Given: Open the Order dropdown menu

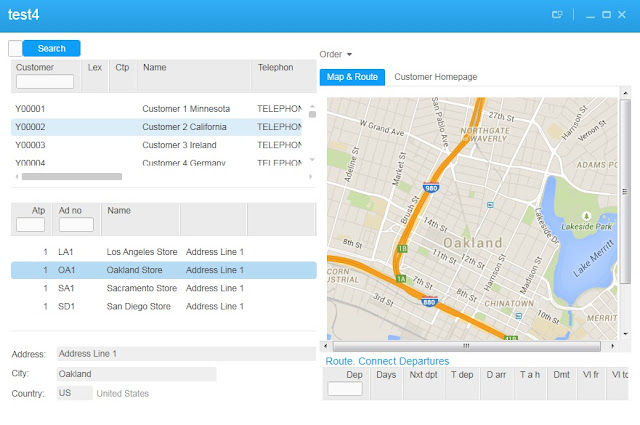Looking at the screenshot, I should coord(336,54).
